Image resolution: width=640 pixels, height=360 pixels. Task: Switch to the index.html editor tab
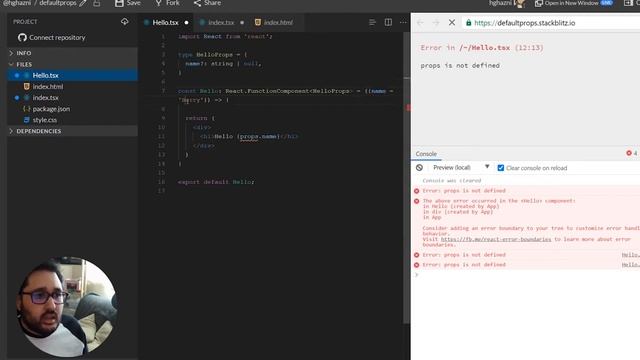coord(278,22)
